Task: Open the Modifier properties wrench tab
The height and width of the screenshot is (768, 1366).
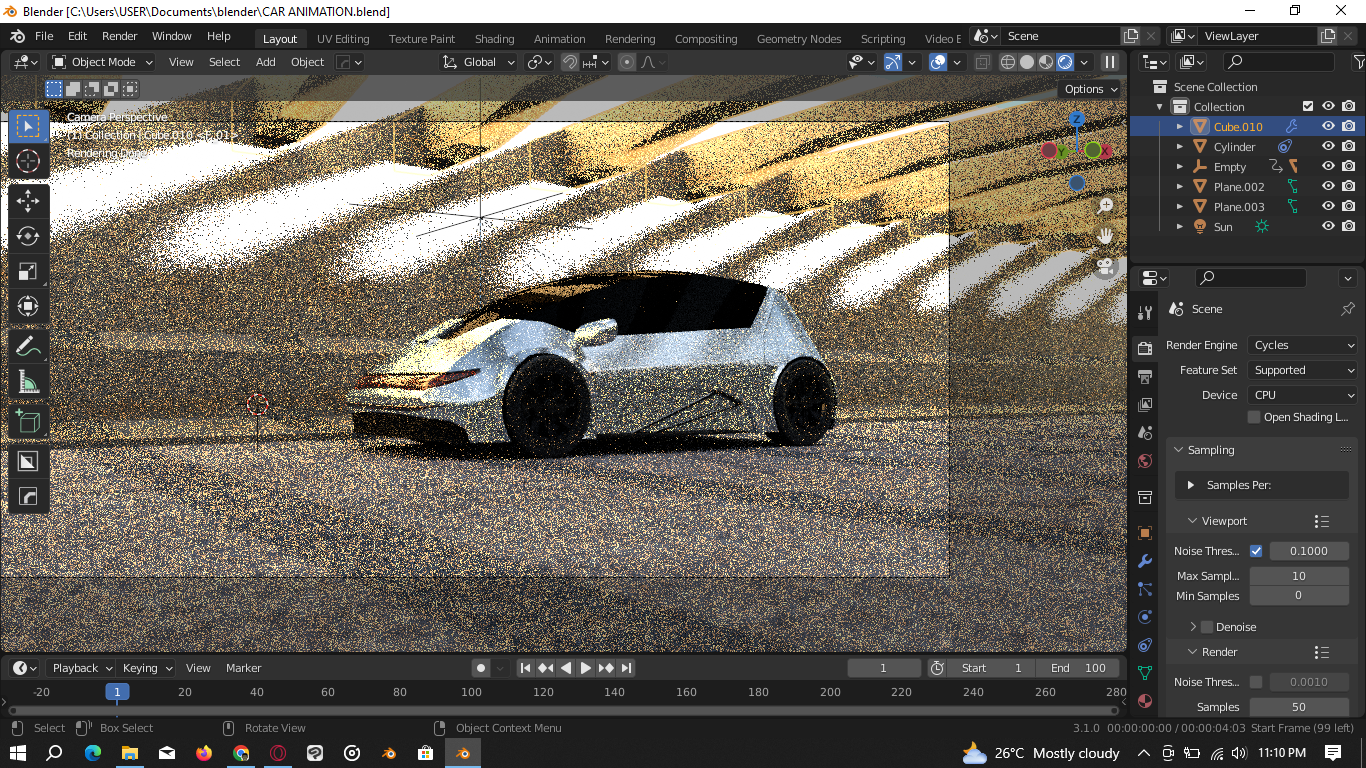Action: tap(1145, 561)
